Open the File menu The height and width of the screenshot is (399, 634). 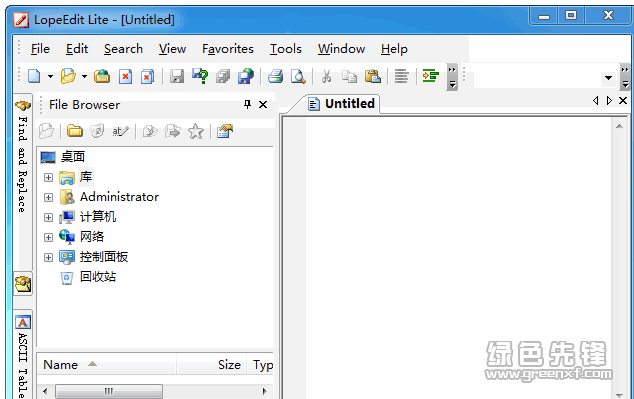[x=40, y=49]
